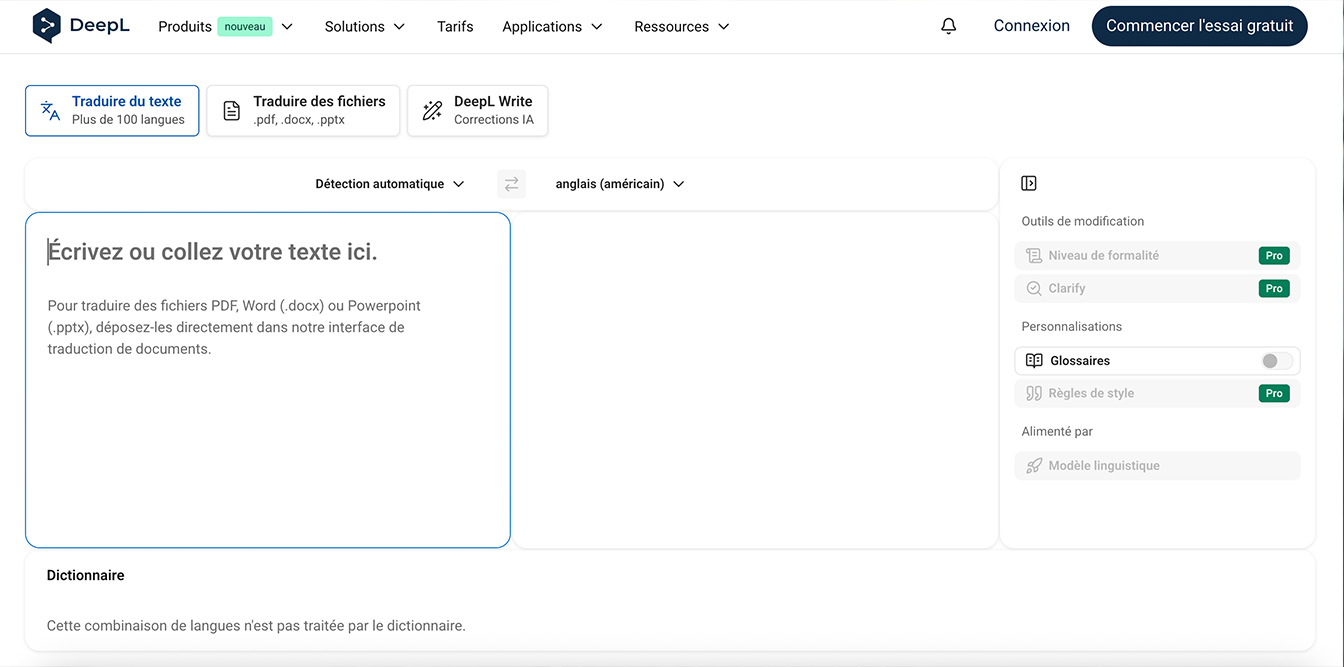Click the Clarify magnifier icon
The height and width of the screenshot is (667, 1344).
[x=1034, y=288]
